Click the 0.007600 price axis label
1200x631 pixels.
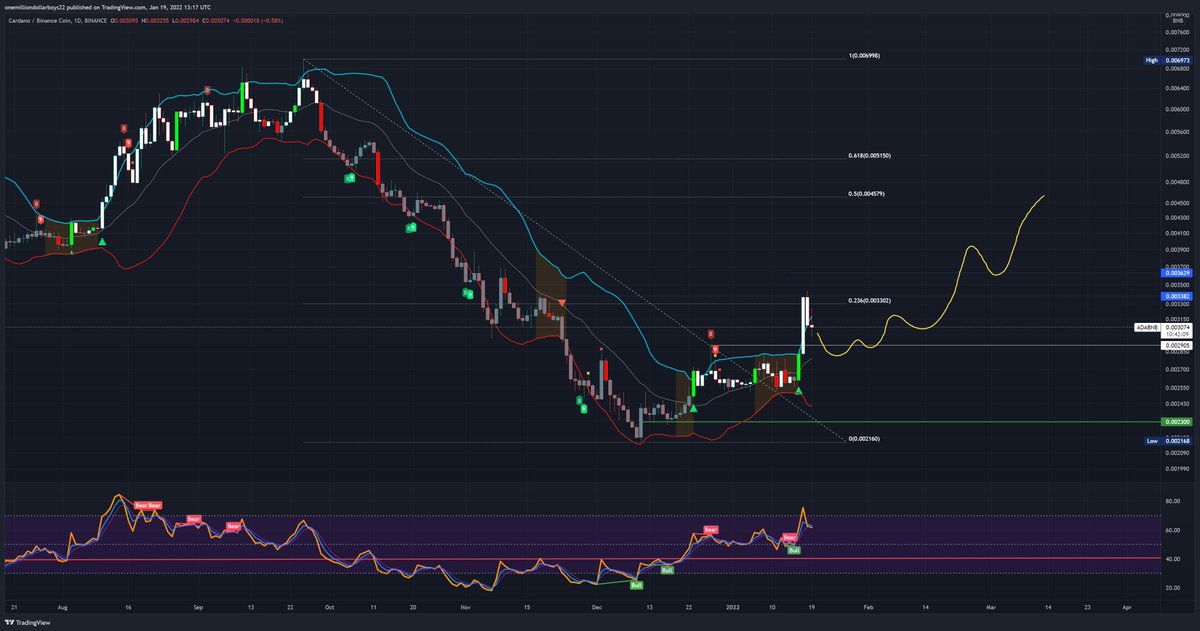point(1178,33)
